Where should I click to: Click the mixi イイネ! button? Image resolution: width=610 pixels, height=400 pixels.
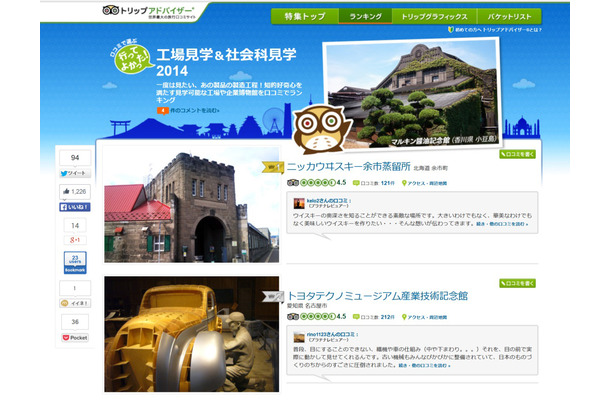click(x=75, y=303)
